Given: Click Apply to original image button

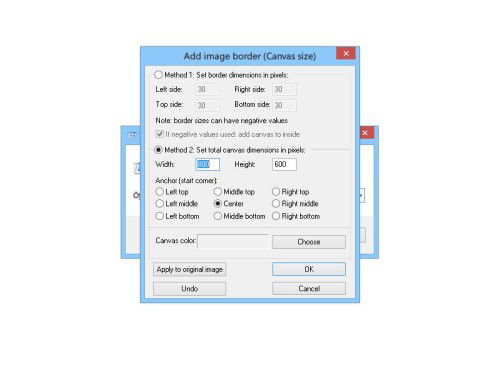Looking at the screenshot, I should pos(190,269).
